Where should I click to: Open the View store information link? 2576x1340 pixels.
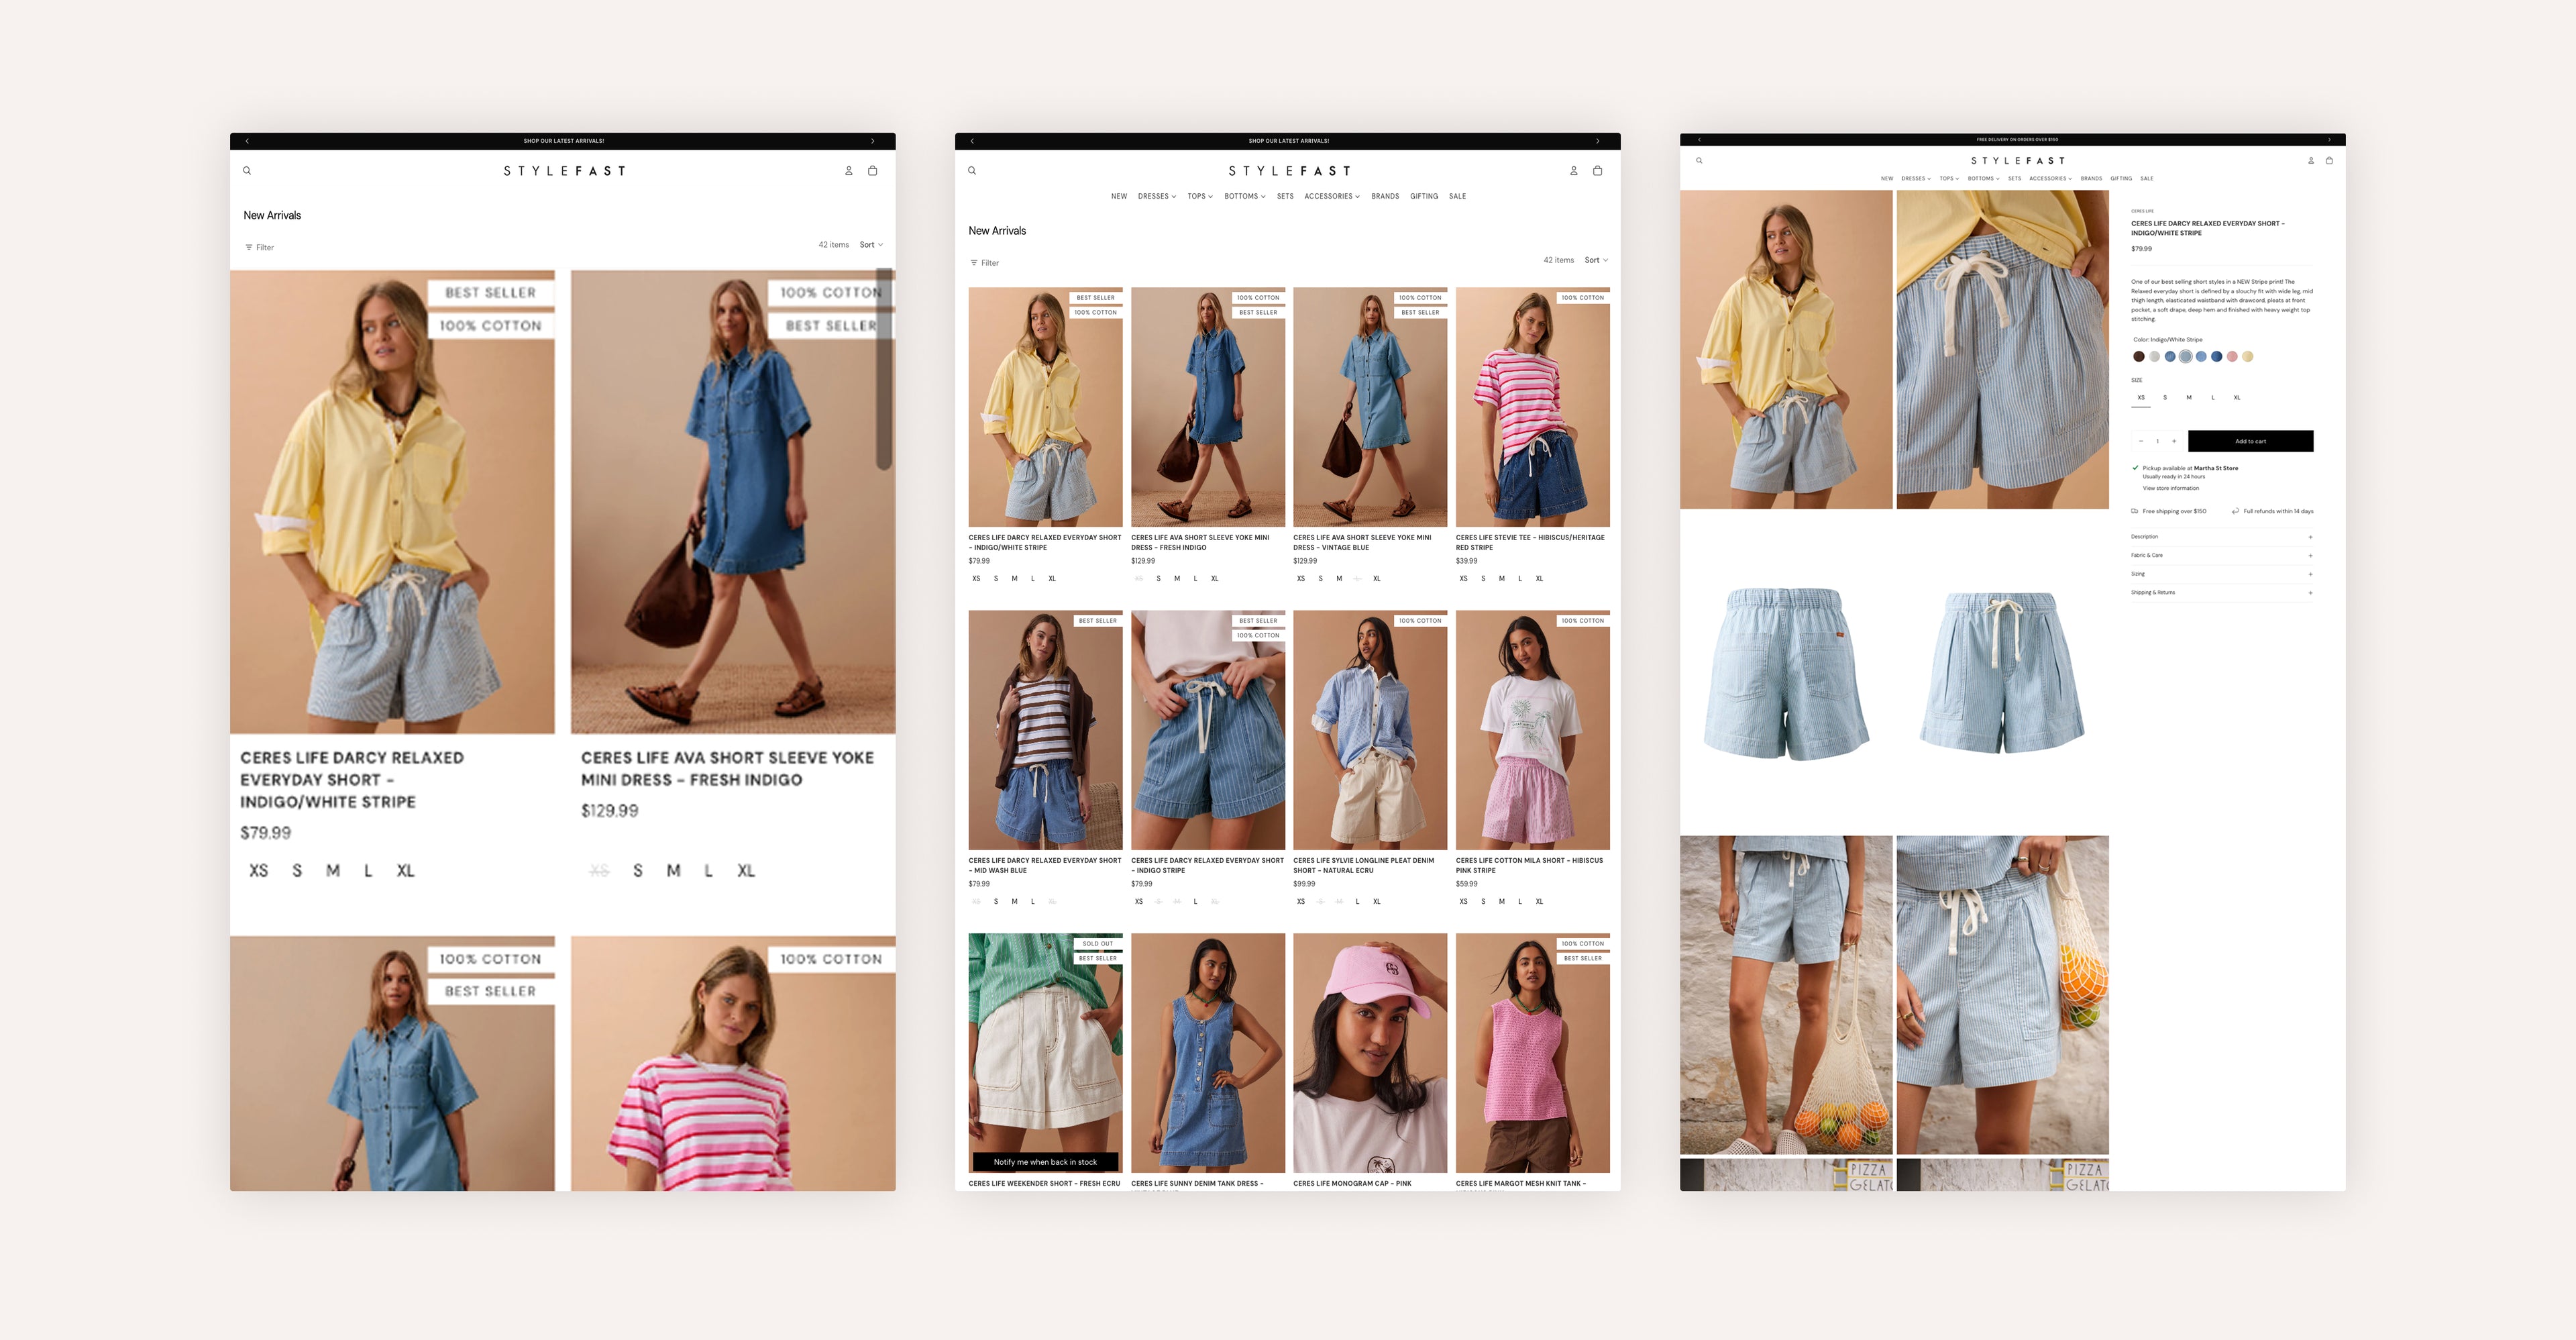(2170, 488)
